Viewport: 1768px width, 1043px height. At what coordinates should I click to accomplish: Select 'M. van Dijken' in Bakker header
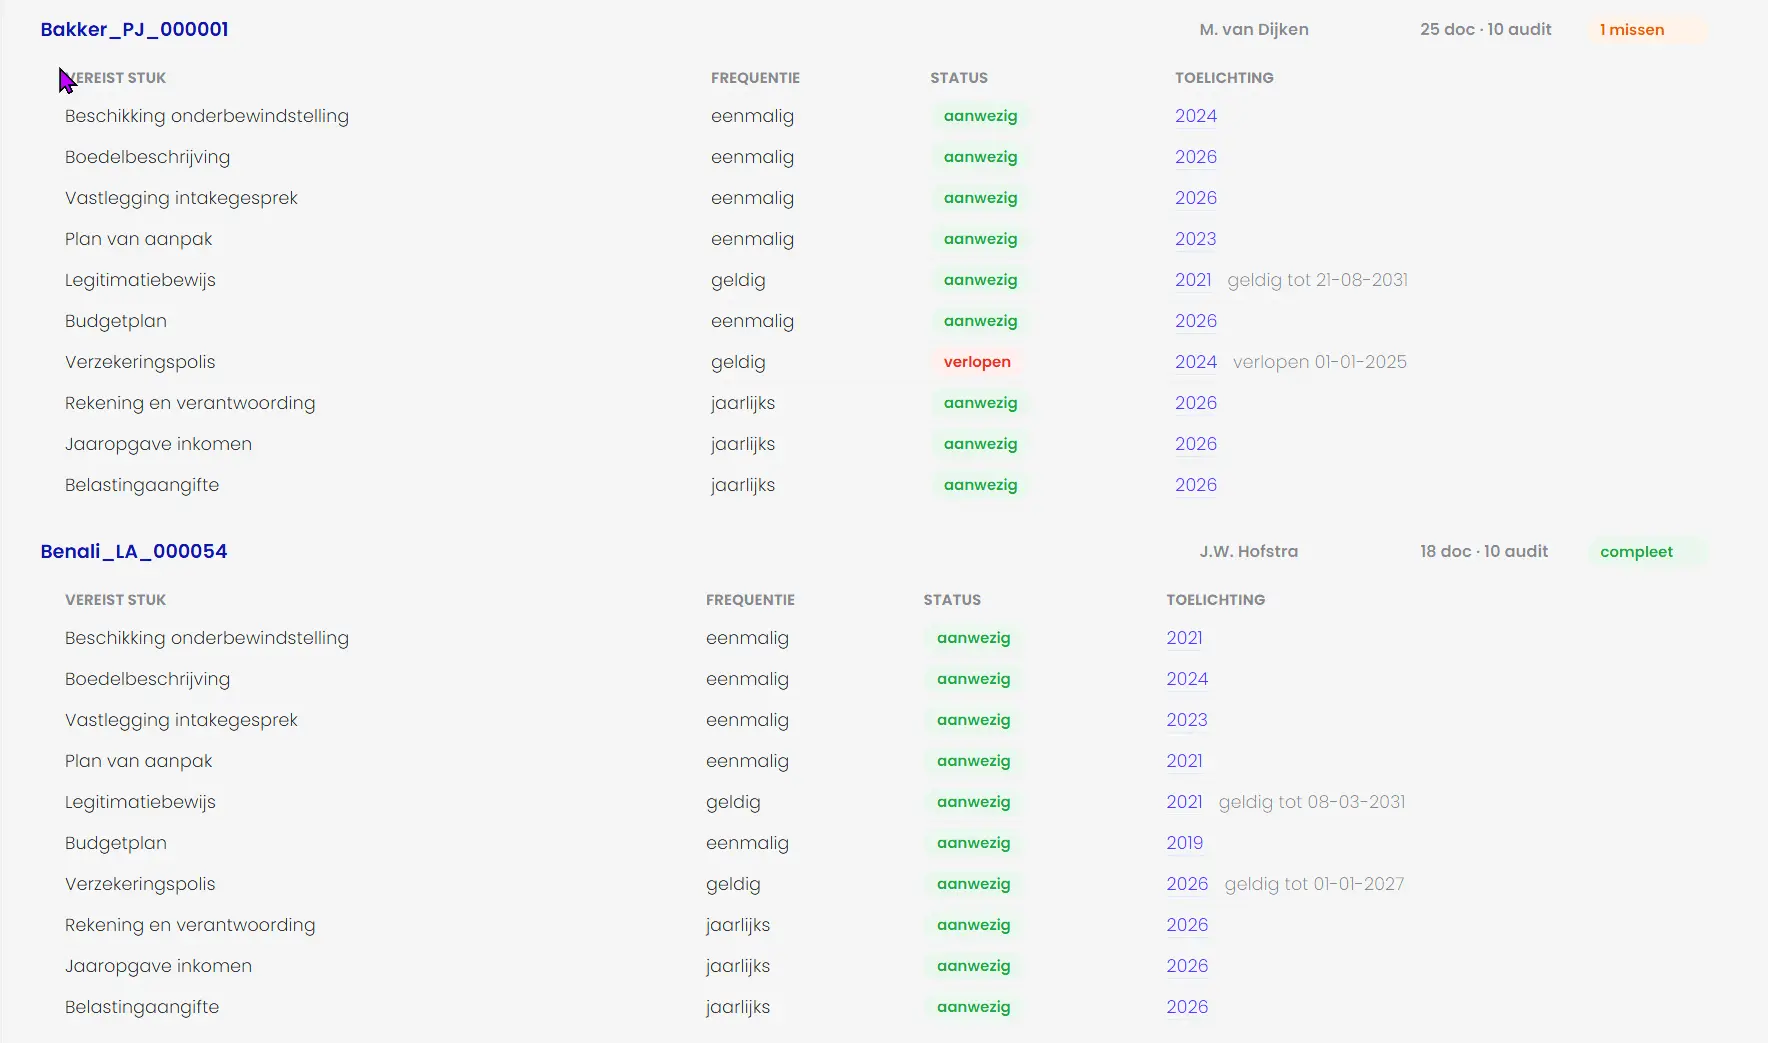[1254, 30]
